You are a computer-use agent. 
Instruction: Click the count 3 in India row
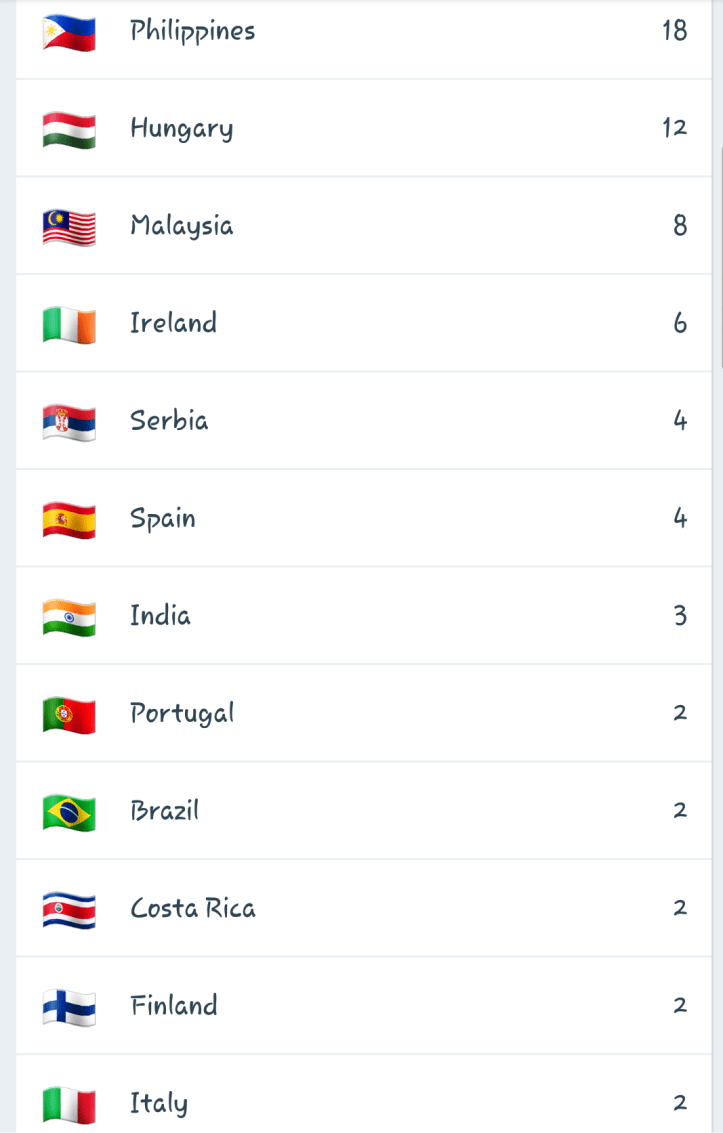pos(680,615)
